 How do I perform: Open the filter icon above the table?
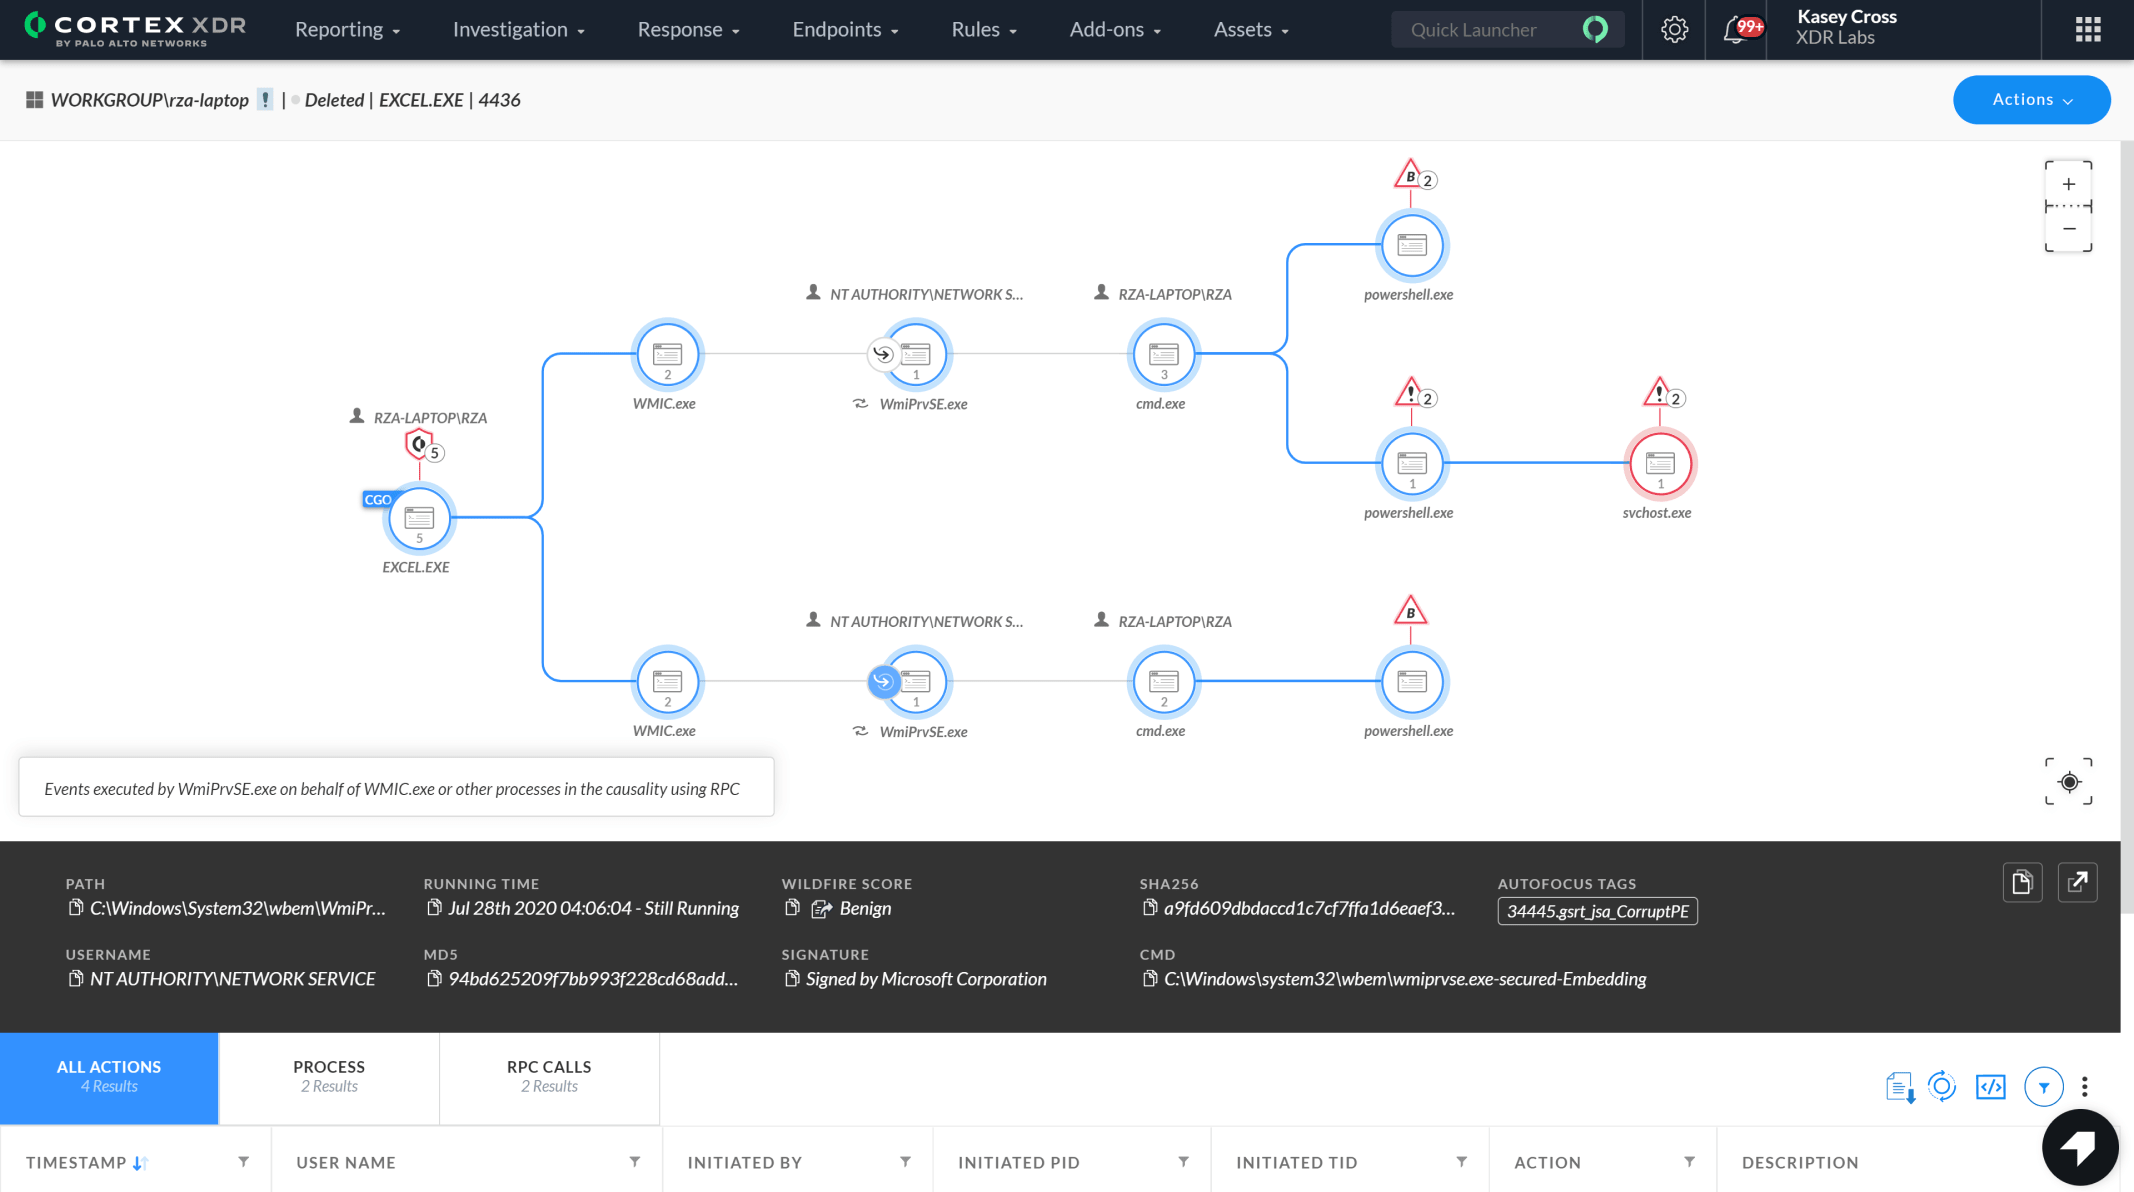[x=2044, y=1086]
